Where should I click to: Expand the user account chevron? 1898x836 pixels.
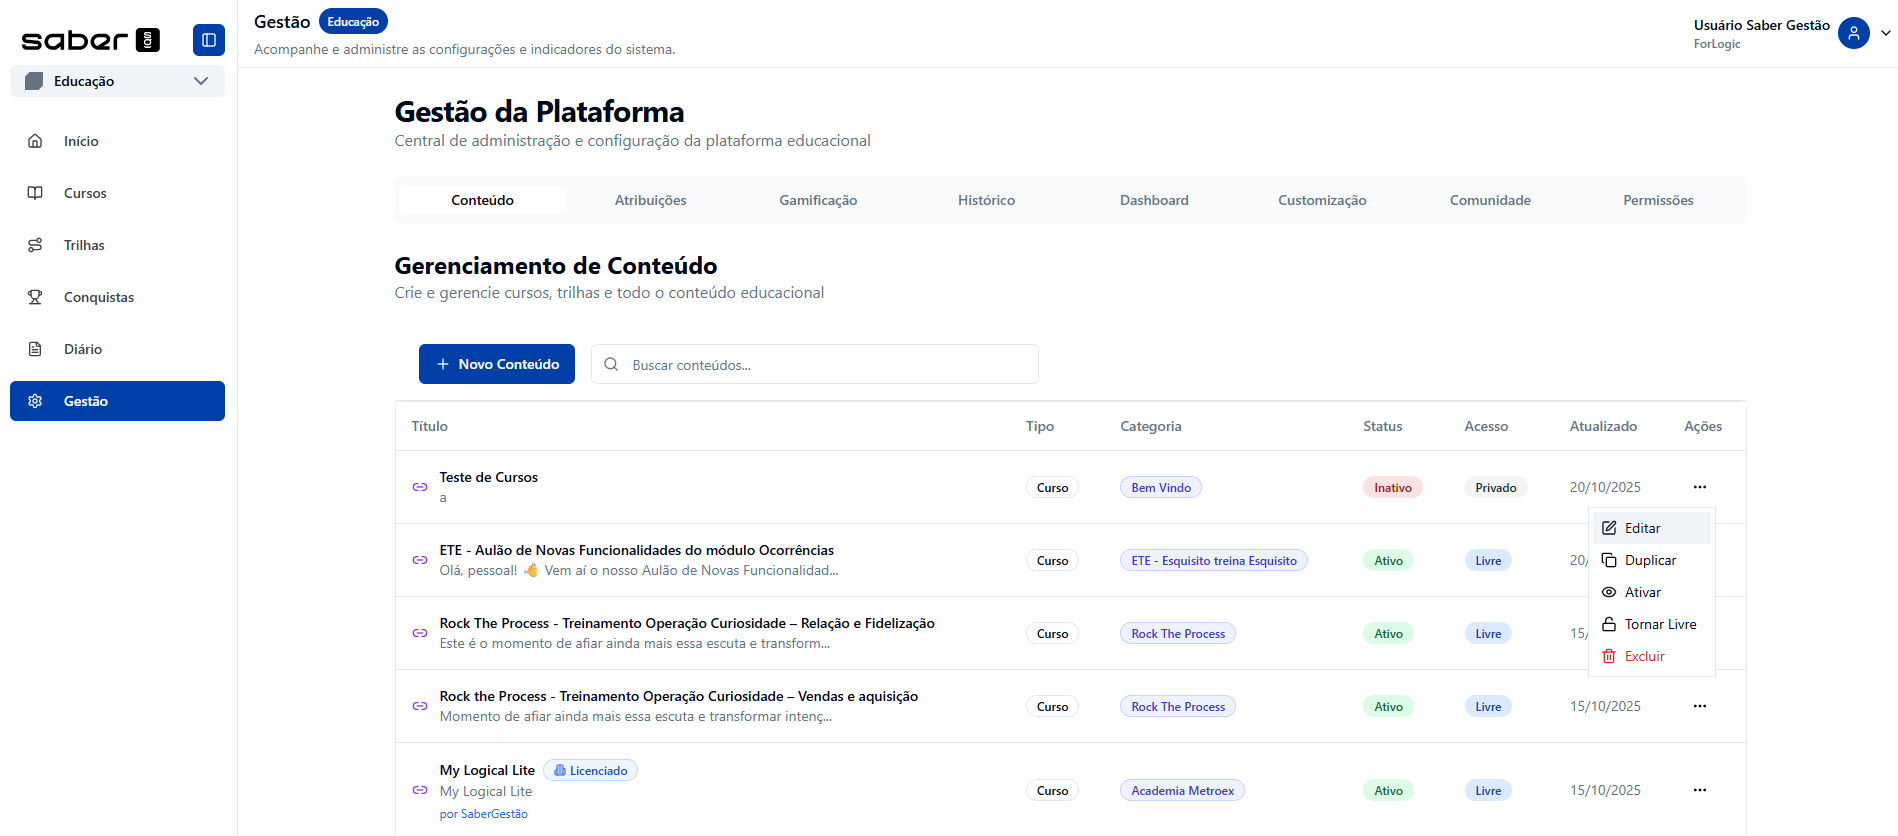(1885, 33)
